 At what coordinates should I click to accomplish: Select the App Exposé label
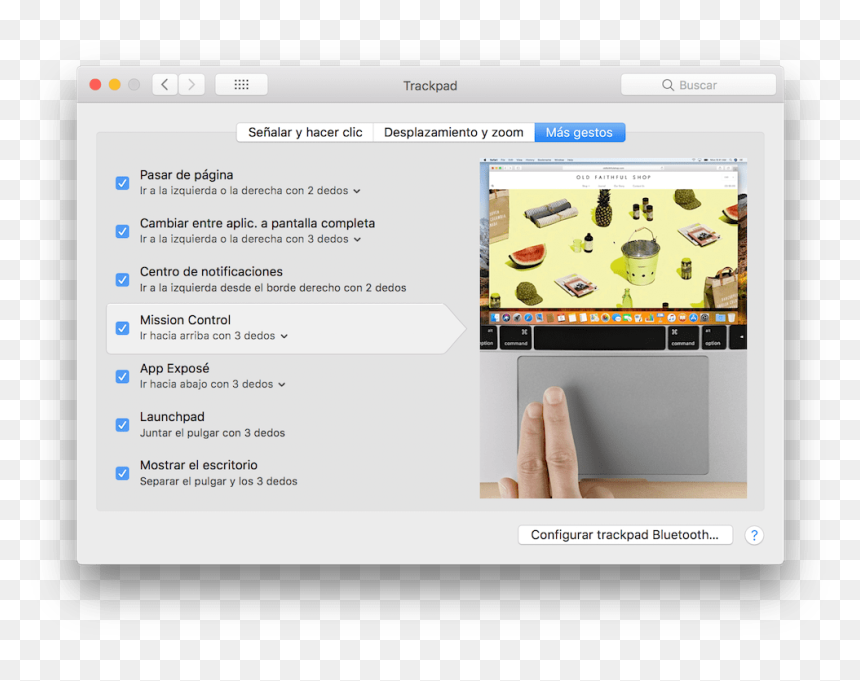coord(174,368)
